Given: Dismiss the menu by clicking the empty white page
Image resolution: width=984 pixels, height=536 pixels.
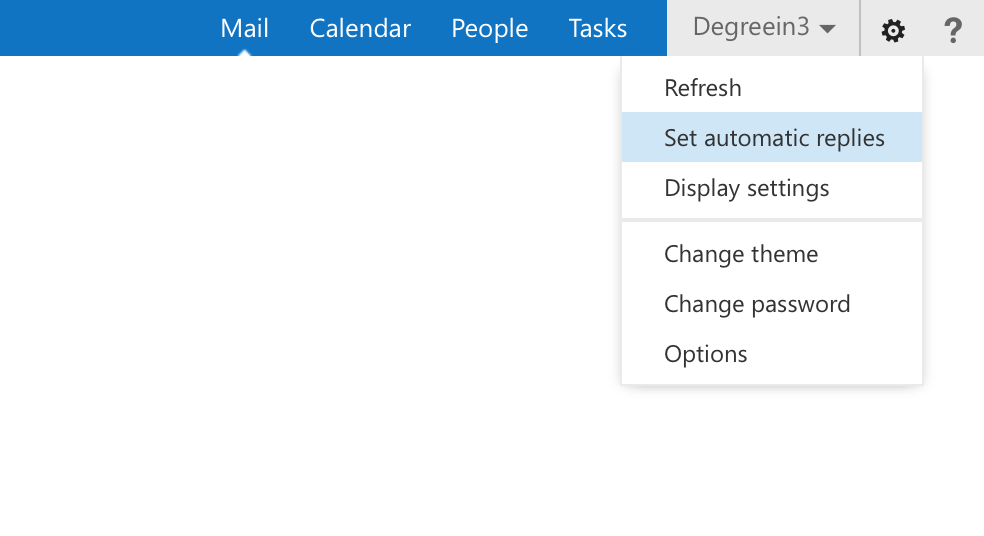Looking at the screenshot, I should 301,282.
